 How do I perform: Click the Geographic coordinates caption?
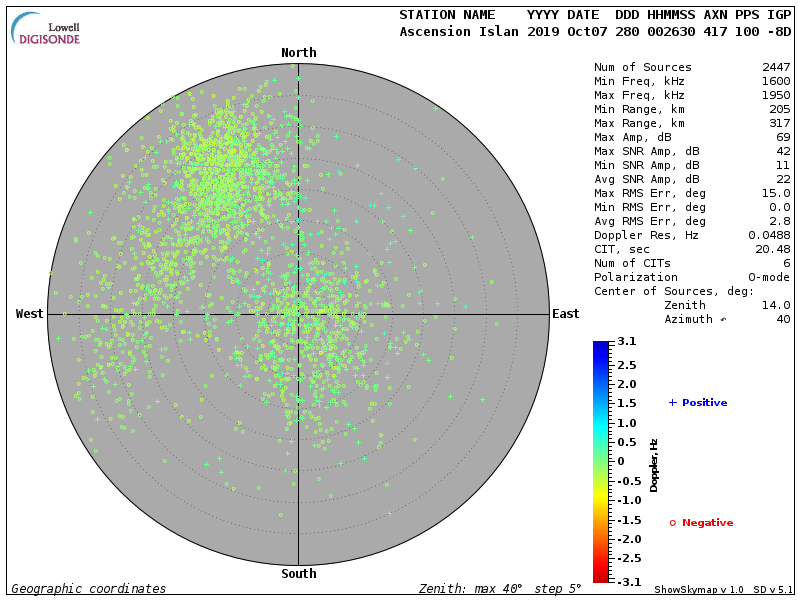pyautogui.click(x=89, y=589)
